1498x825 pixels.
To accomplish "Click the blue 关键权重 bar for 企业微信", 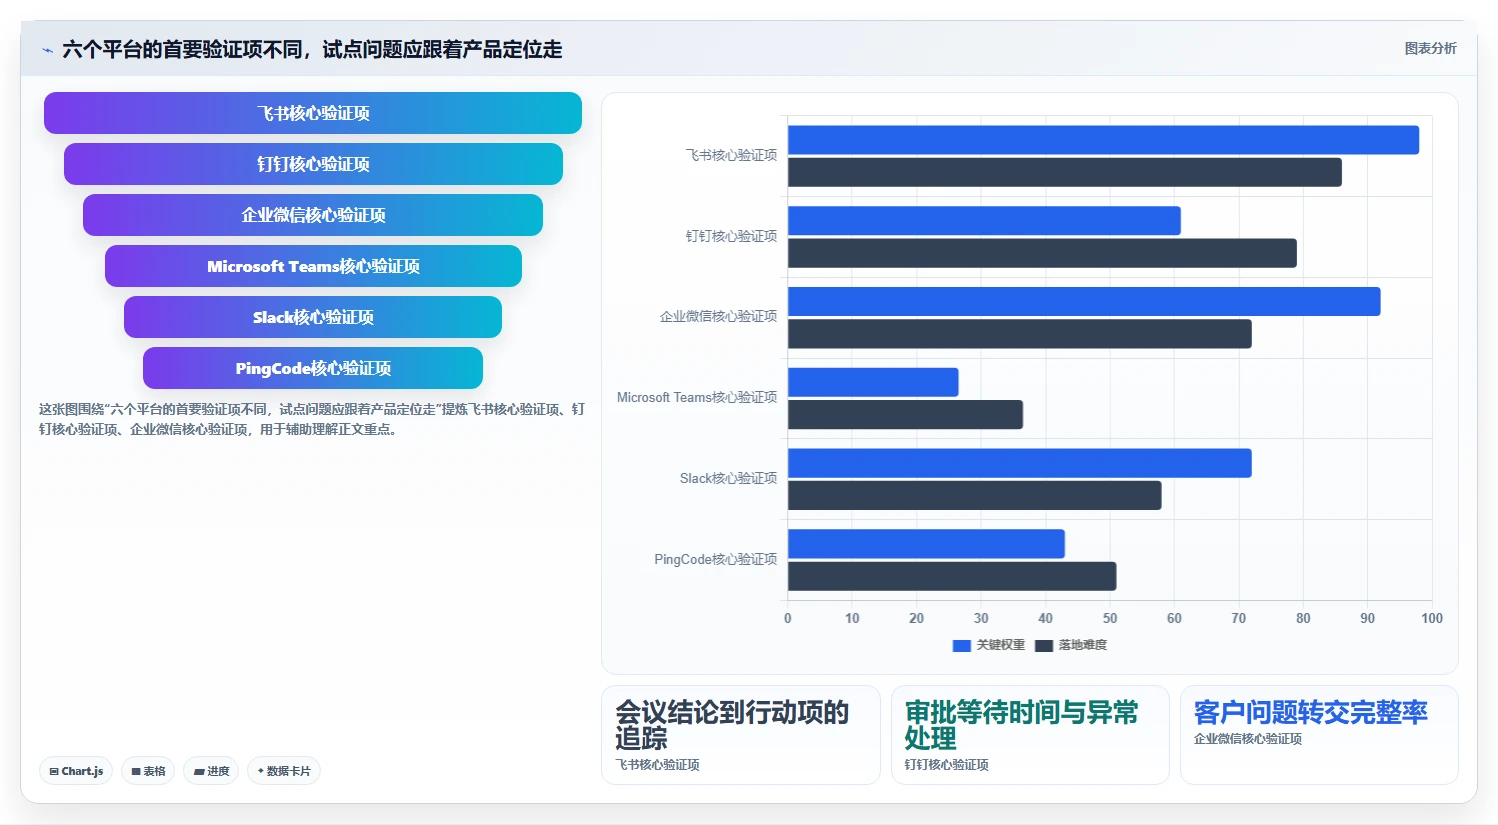I will [x=1084, y=302].
